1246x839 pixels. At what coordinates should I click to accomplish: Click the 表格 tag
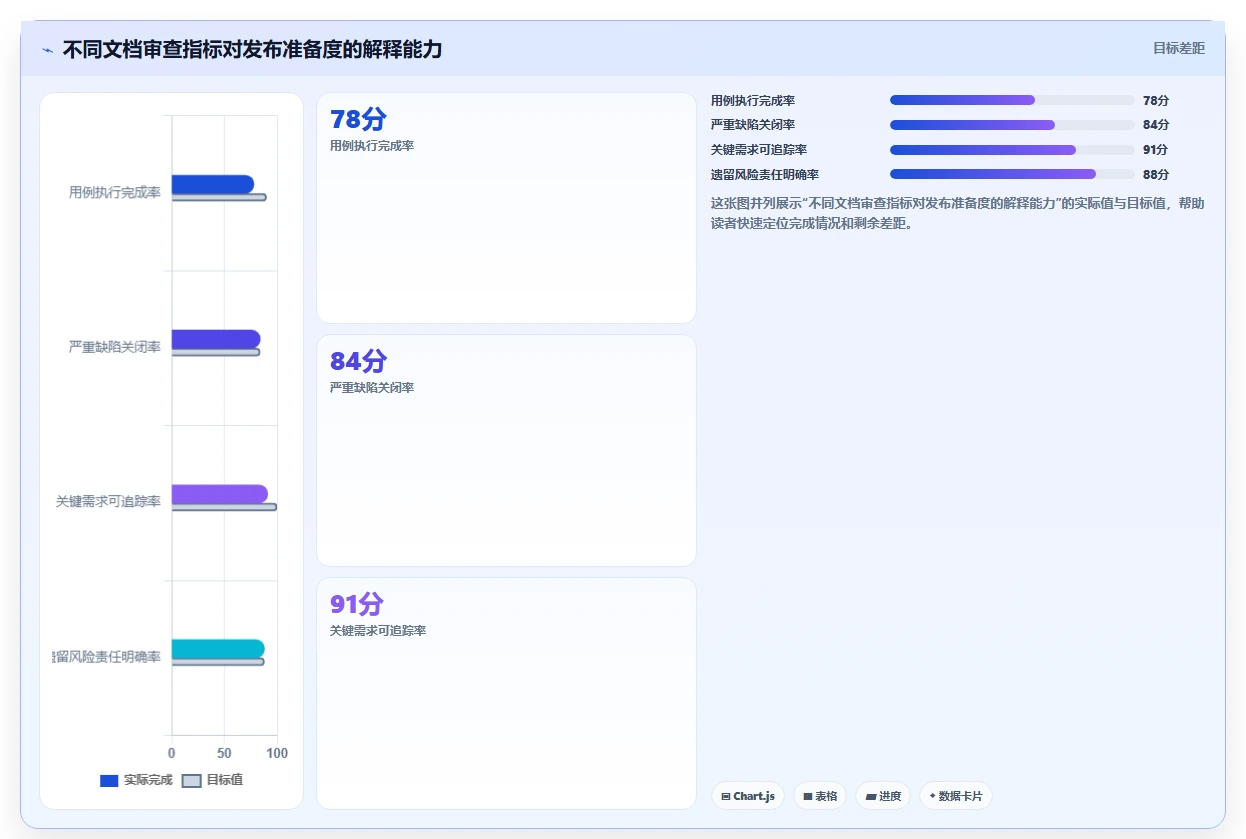[x=820, y=796]
